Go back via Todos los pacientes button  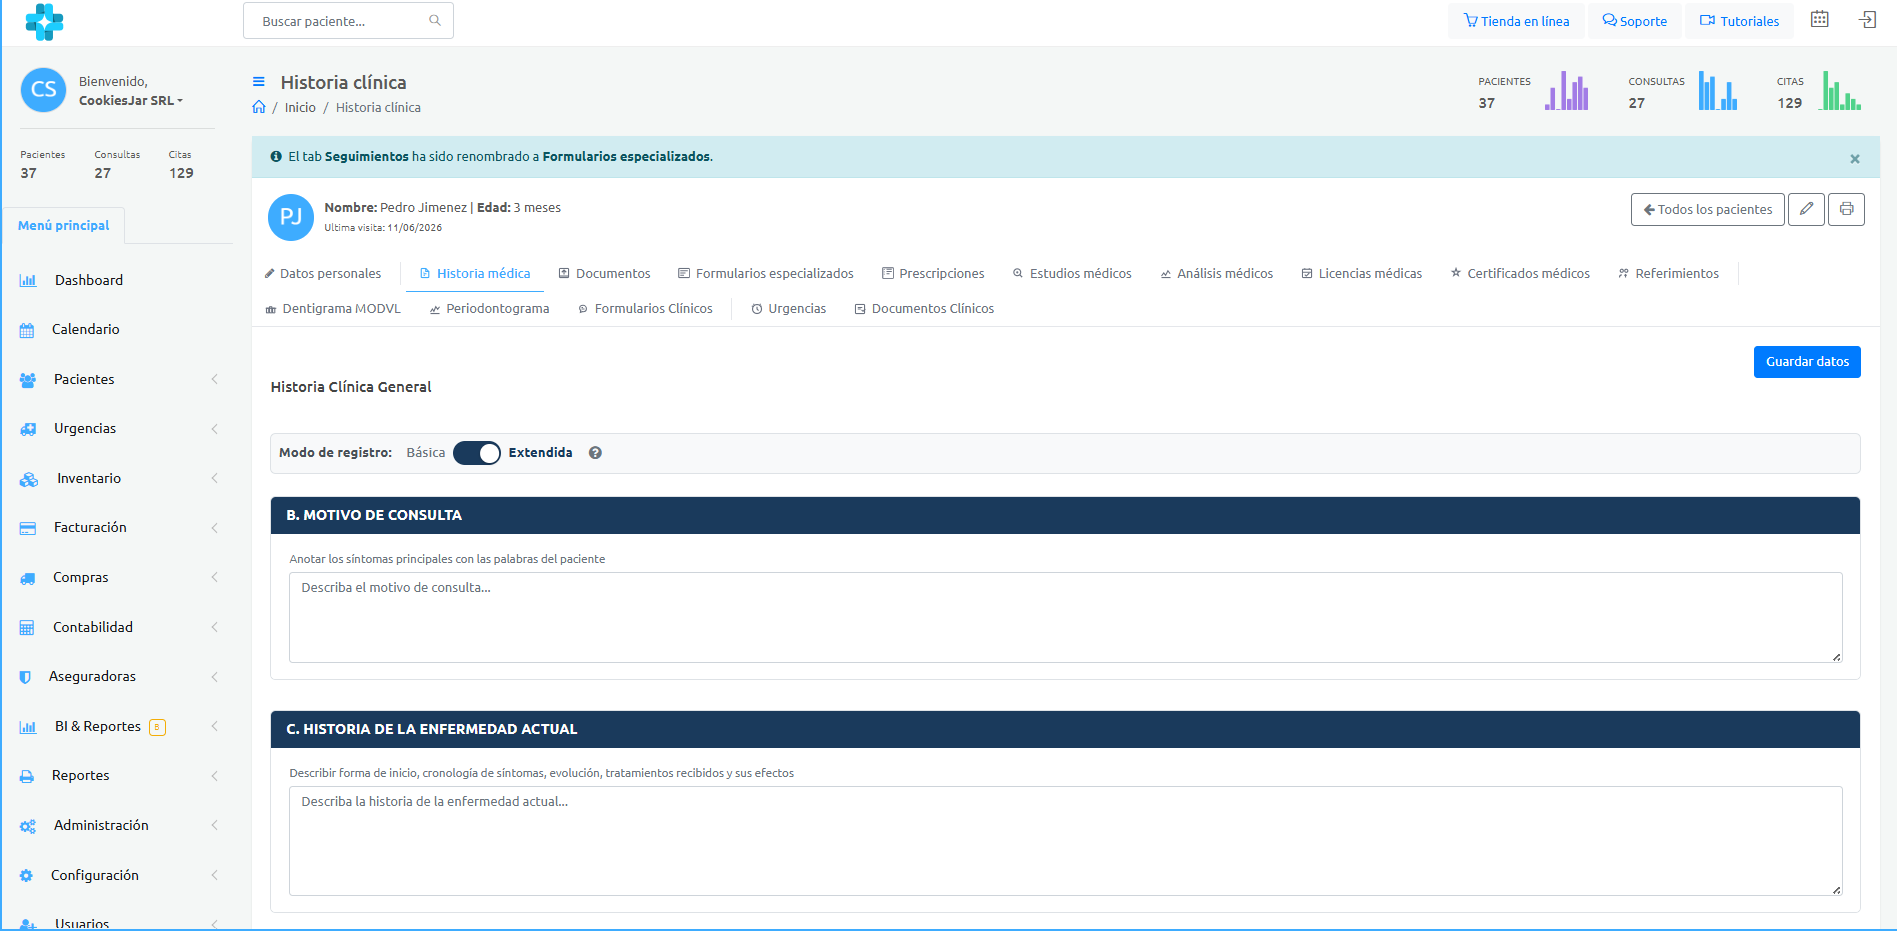point(1708,209)
